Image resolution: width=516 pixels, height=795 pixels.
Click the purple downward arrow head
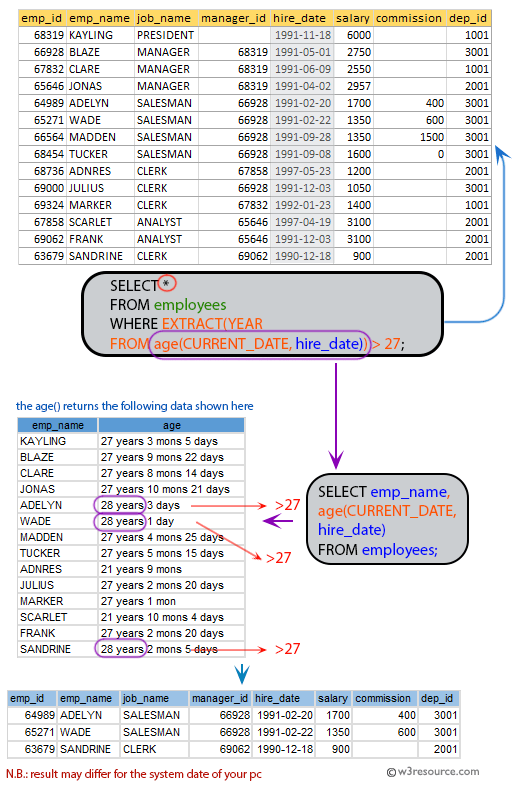[336, 459]
